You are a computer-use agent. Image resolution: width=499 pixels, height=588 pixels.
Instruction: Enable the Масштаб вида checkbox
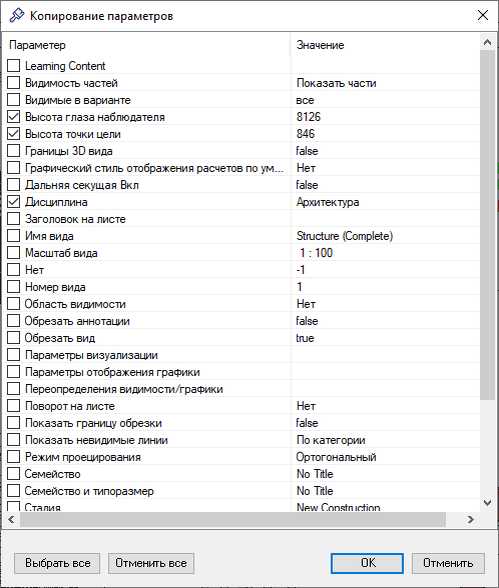[x=13, y=253]
